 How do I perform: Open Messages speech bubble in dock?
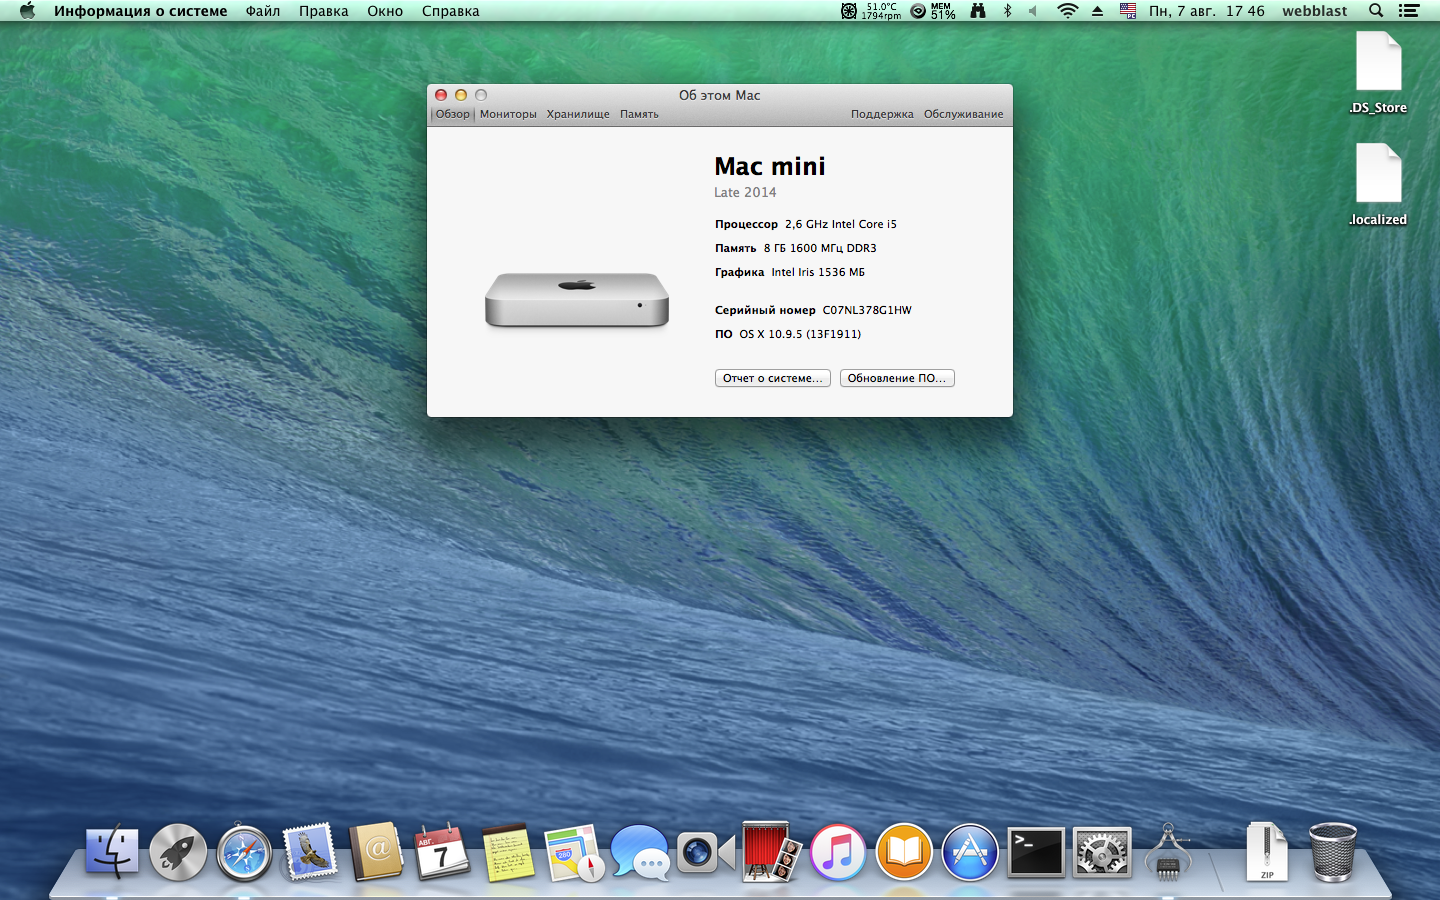640,852
